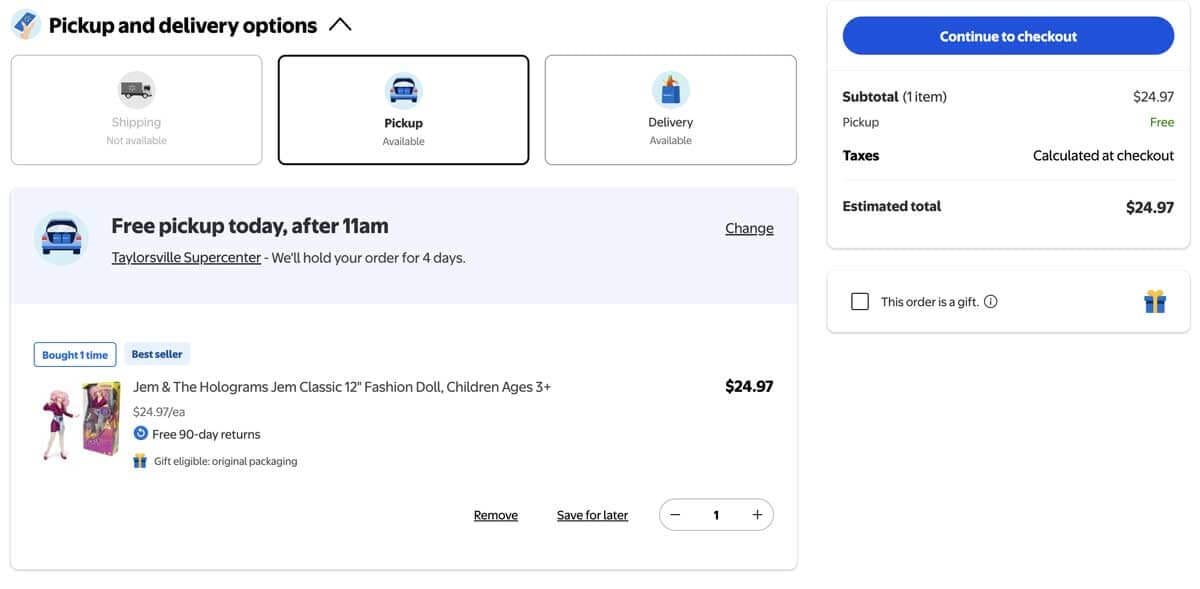Click the delivery bag icon
The width and height of the screenshot is (1200, 589).
point(670,90)
